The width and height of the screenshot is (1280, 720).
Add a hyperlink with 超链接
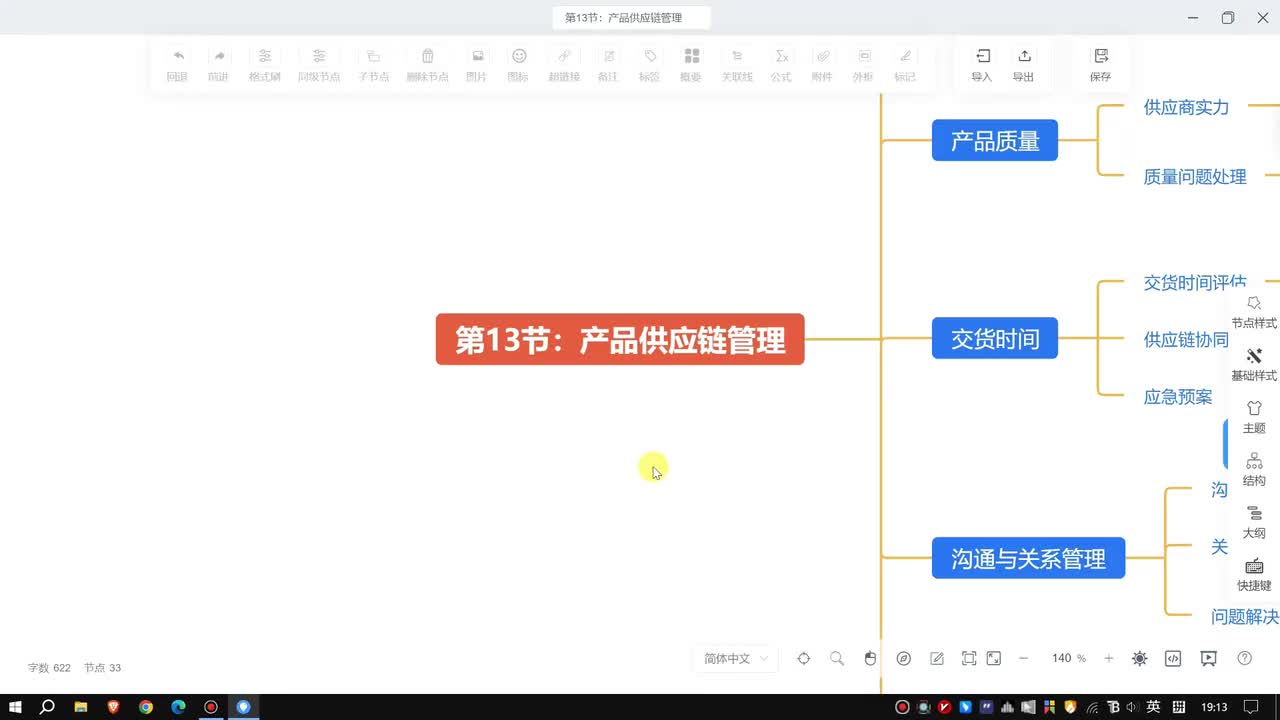coord(564,64)
